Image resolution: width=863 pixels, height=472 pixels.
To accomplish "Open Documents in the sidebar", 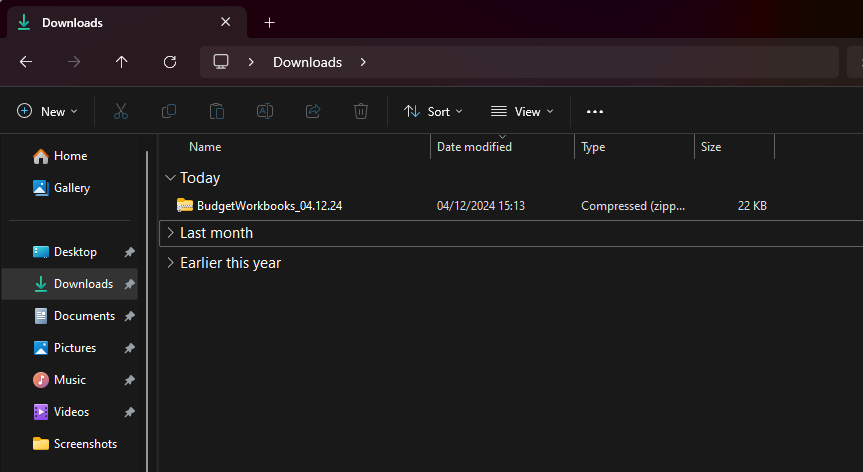I will (84, 316).
